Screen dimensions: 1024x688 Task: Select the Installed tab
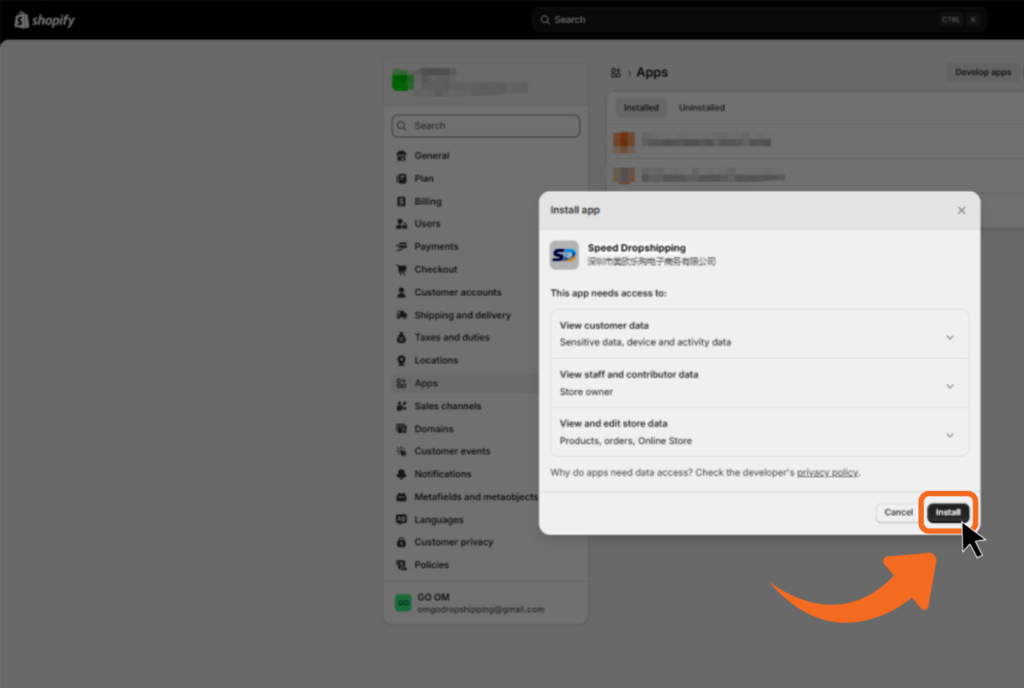coord(641,108)
